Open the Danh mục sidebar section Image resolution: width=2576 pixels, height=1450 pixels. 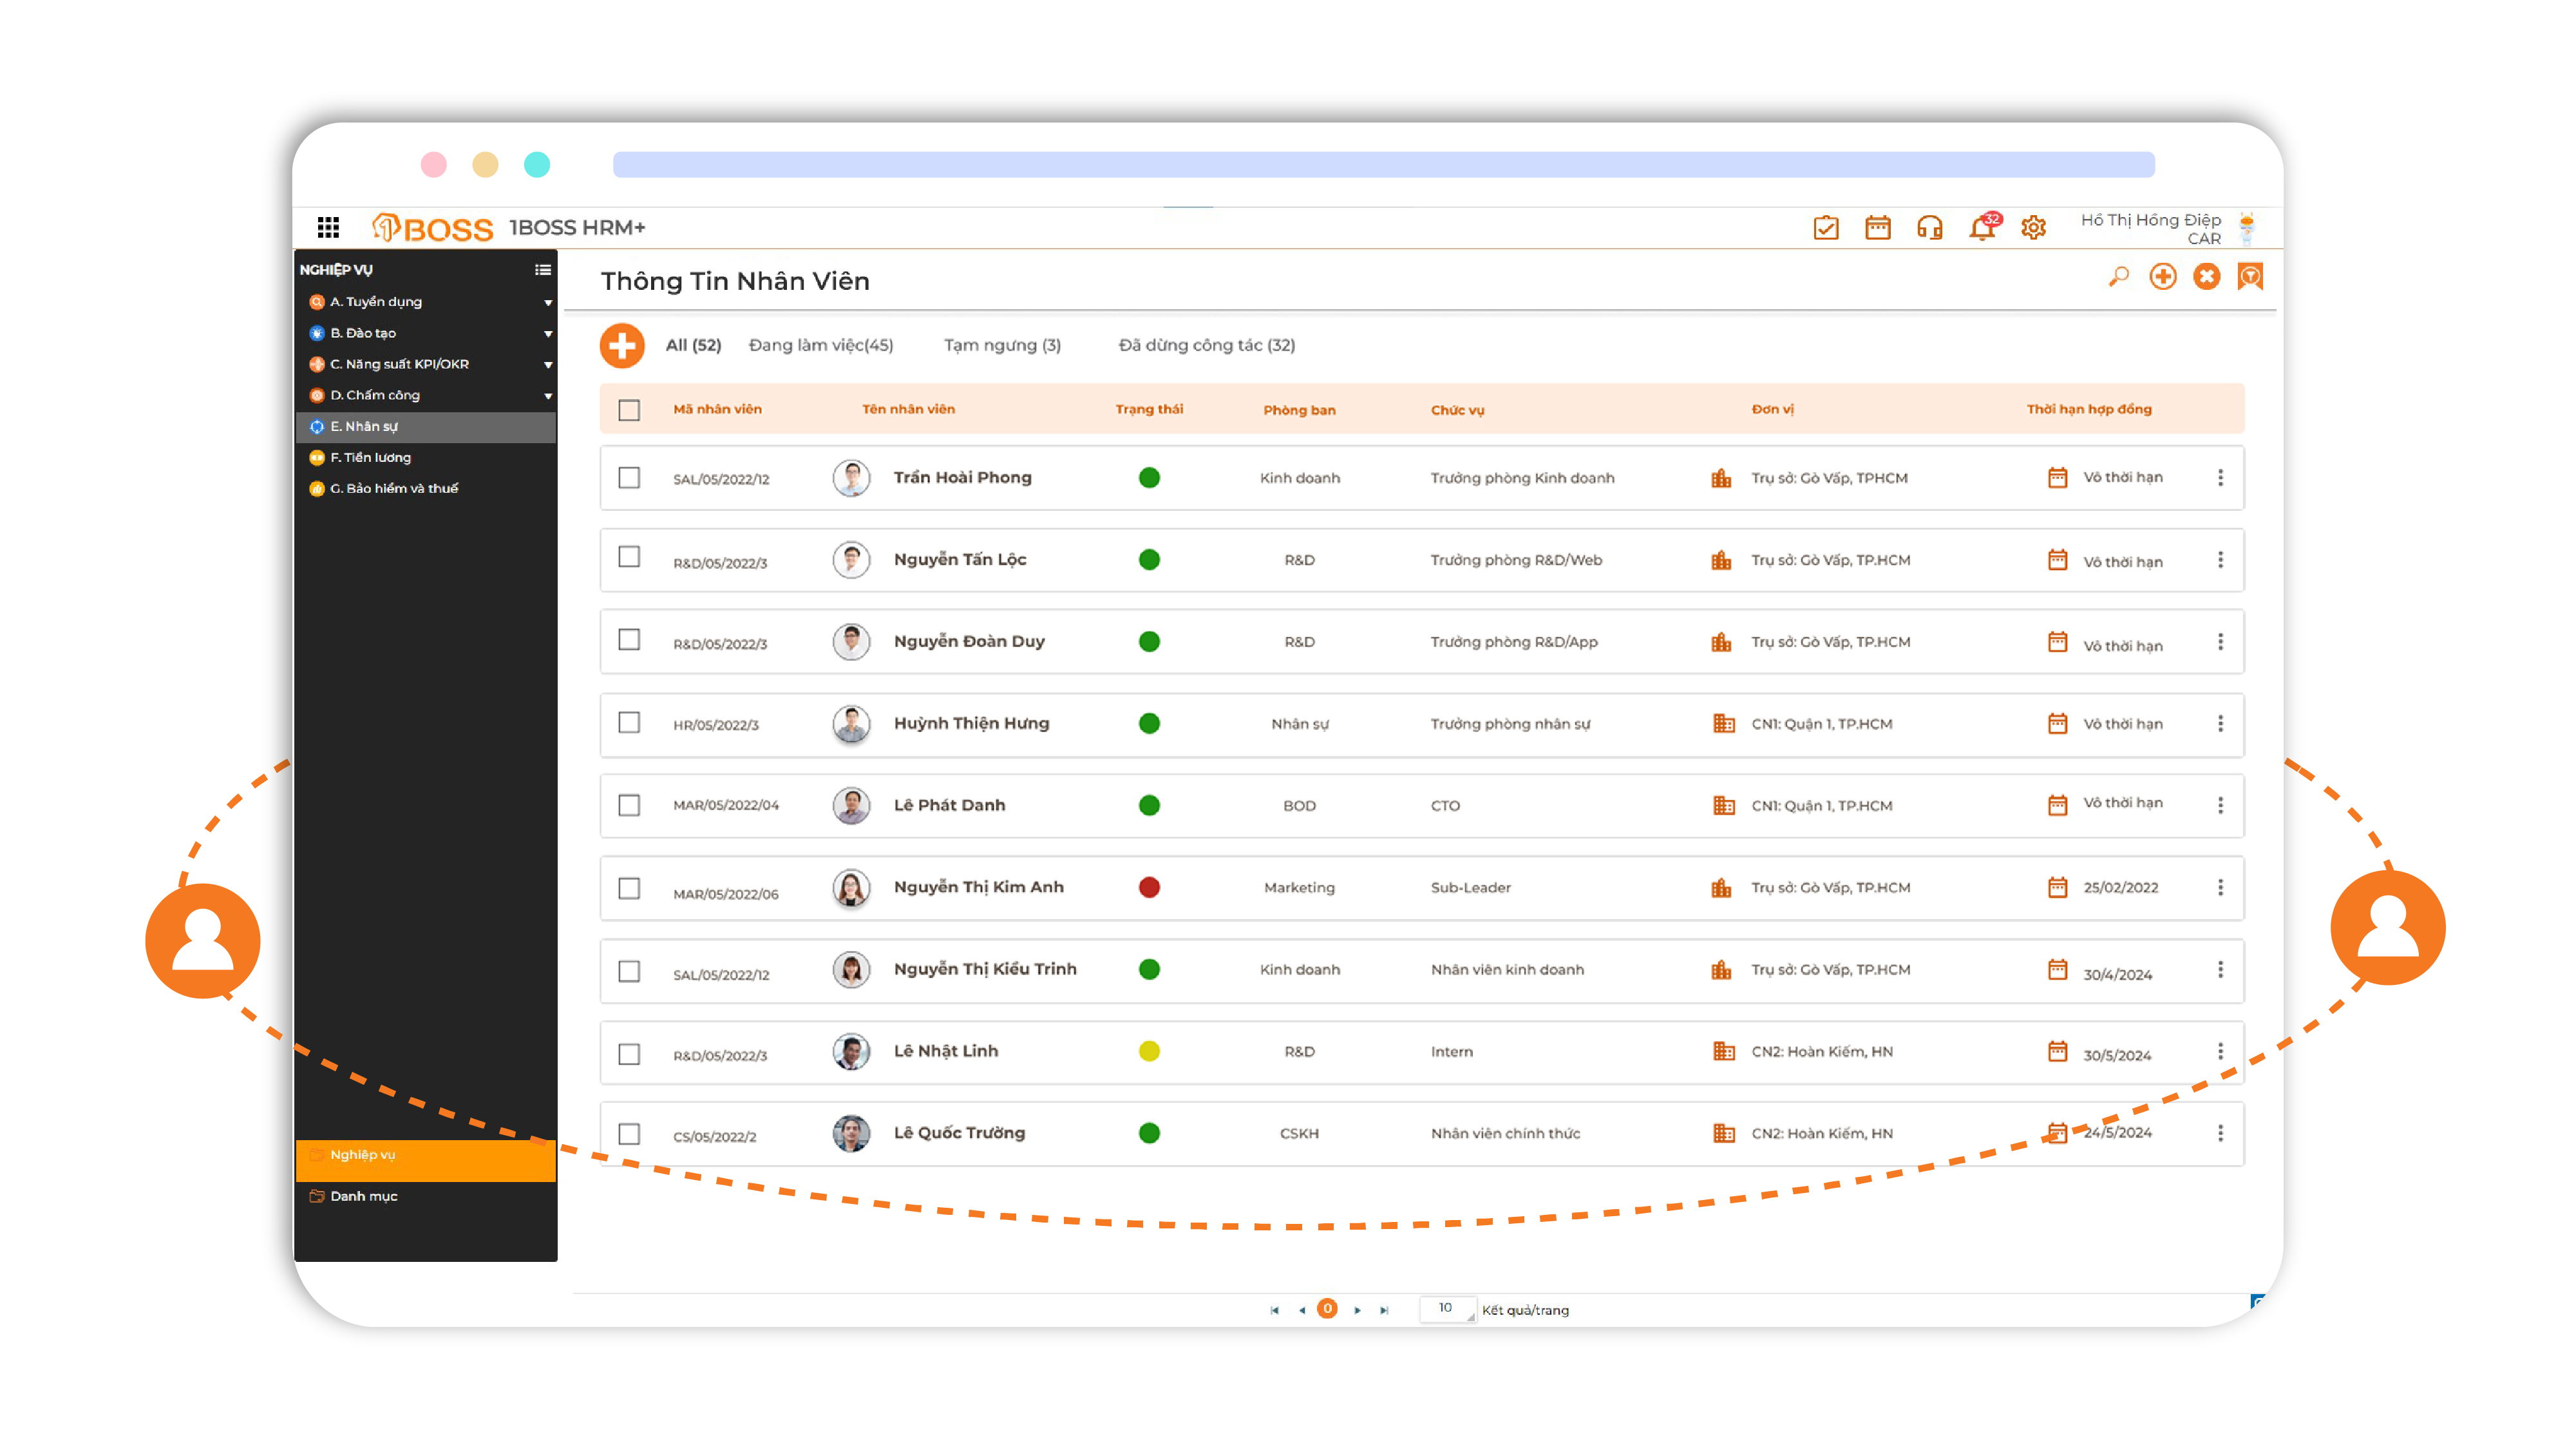click(364, 1196)
